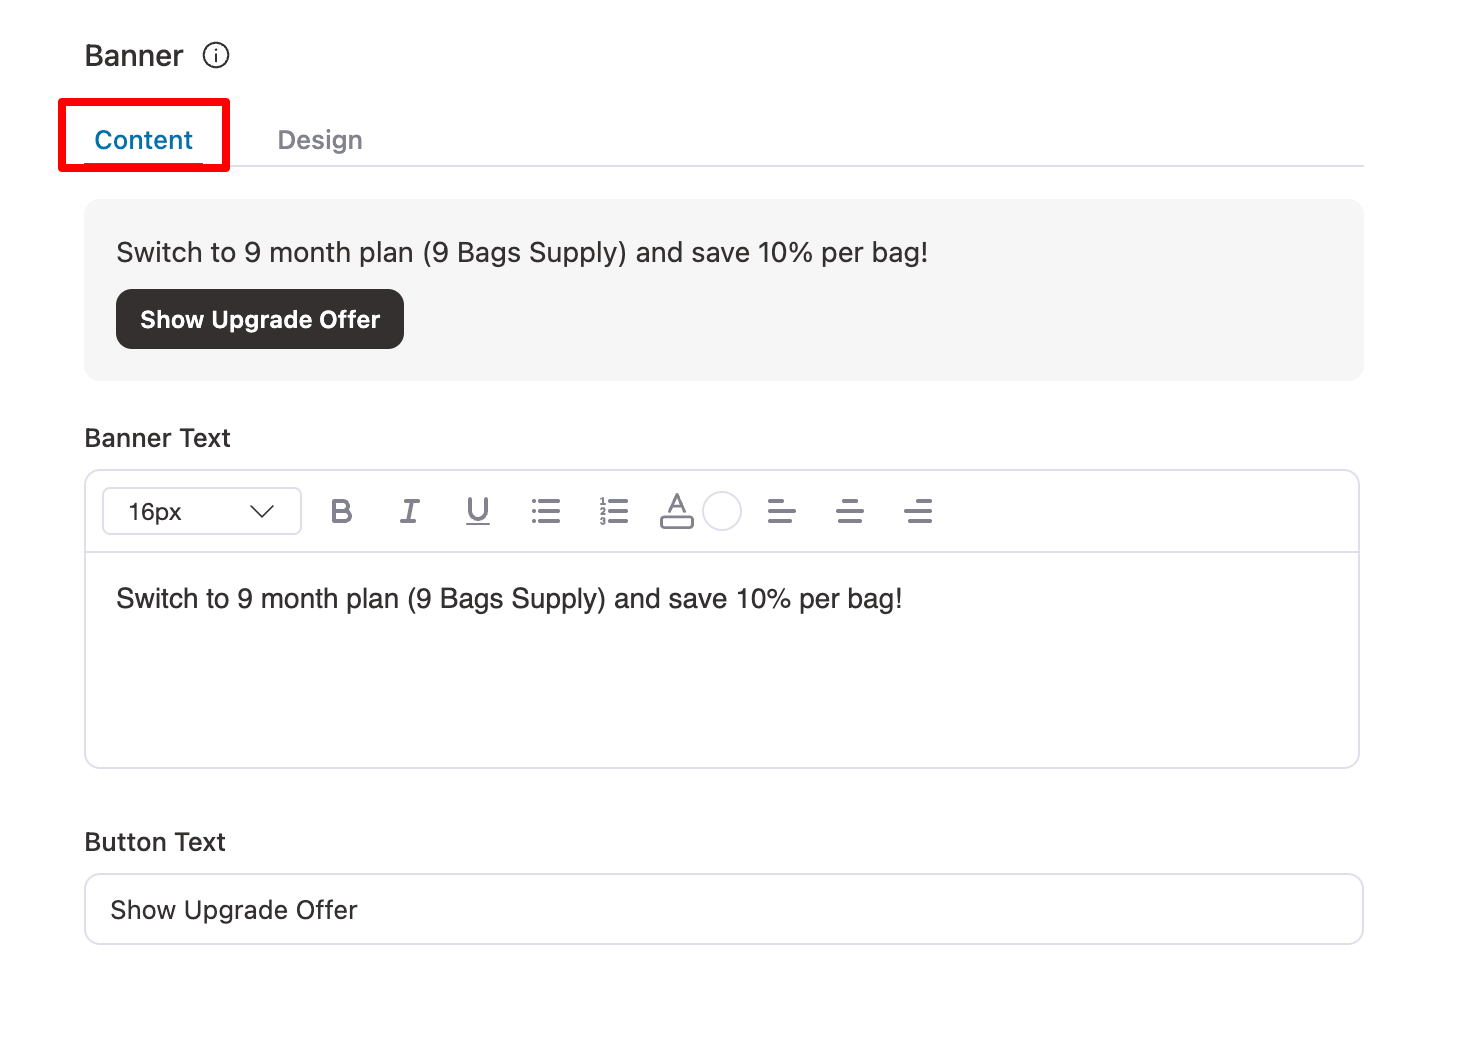1482x1044 pixels.
Task: Click the text color icon
Action: tap(677, 511)
